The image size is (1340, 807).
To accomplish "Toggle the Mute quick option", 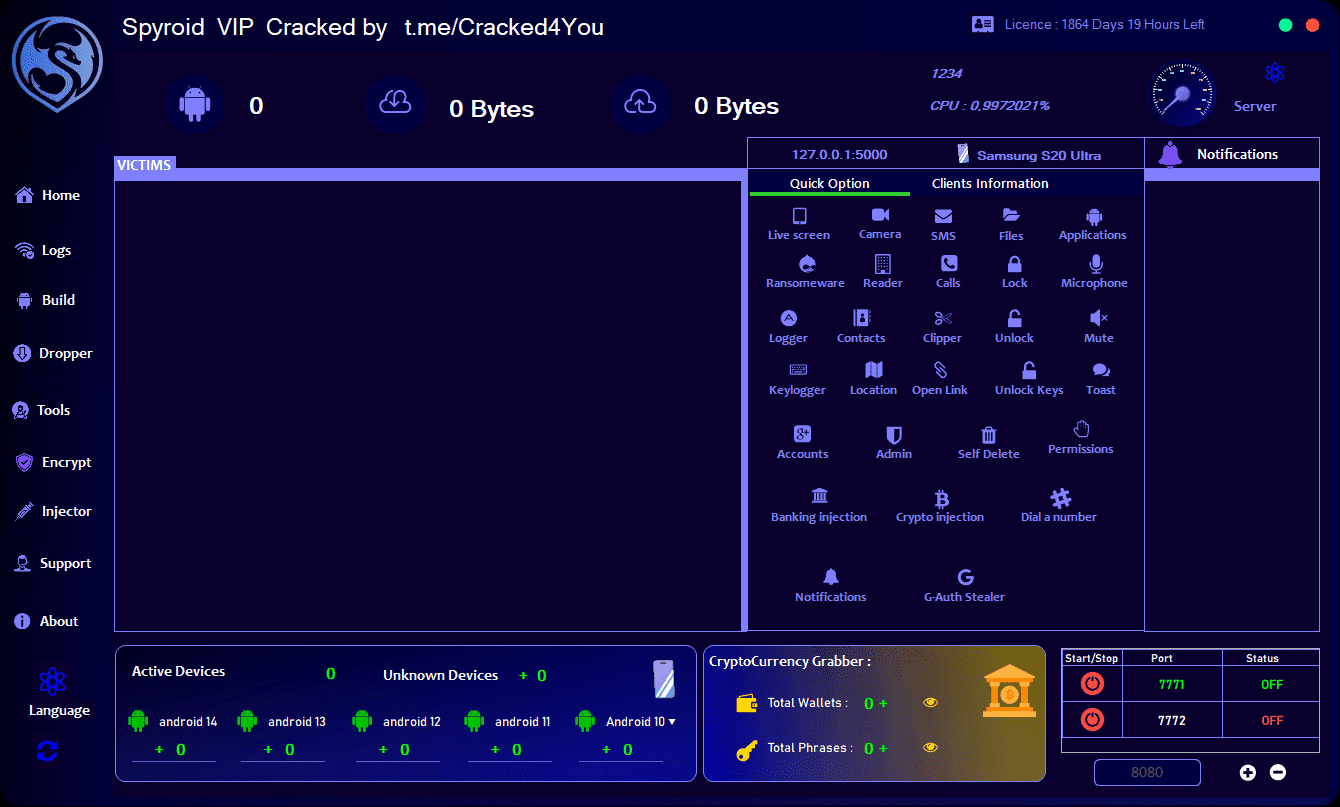I will coord(1099,327).
